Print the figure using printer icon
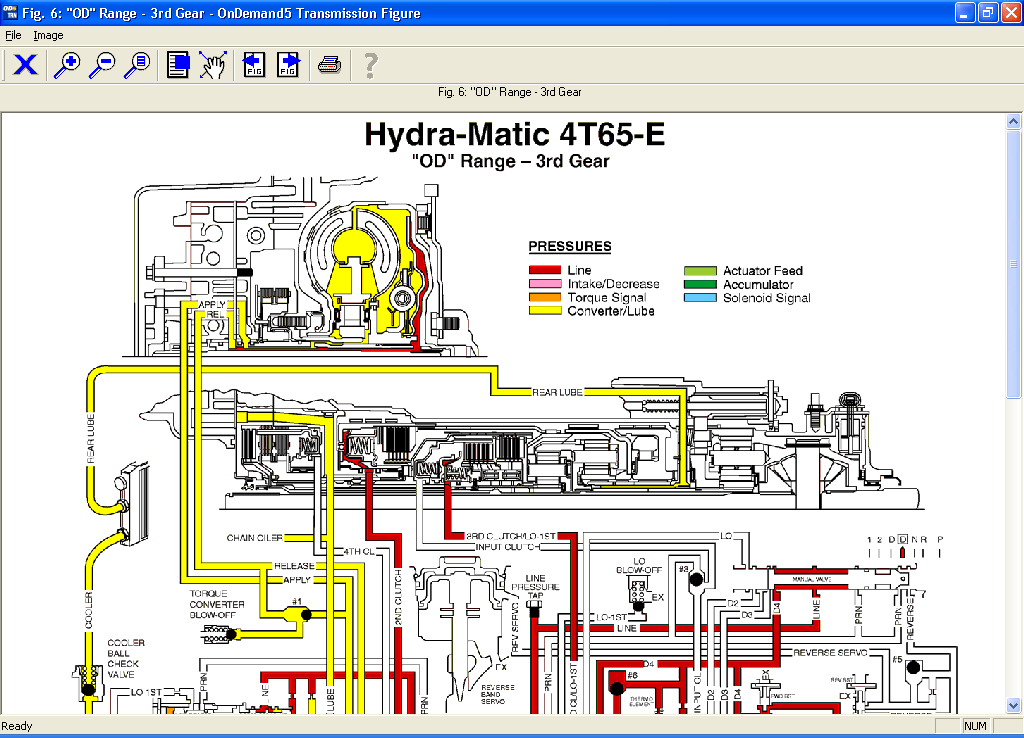The width and height of the screenshot is (1024, 738). 329,65
